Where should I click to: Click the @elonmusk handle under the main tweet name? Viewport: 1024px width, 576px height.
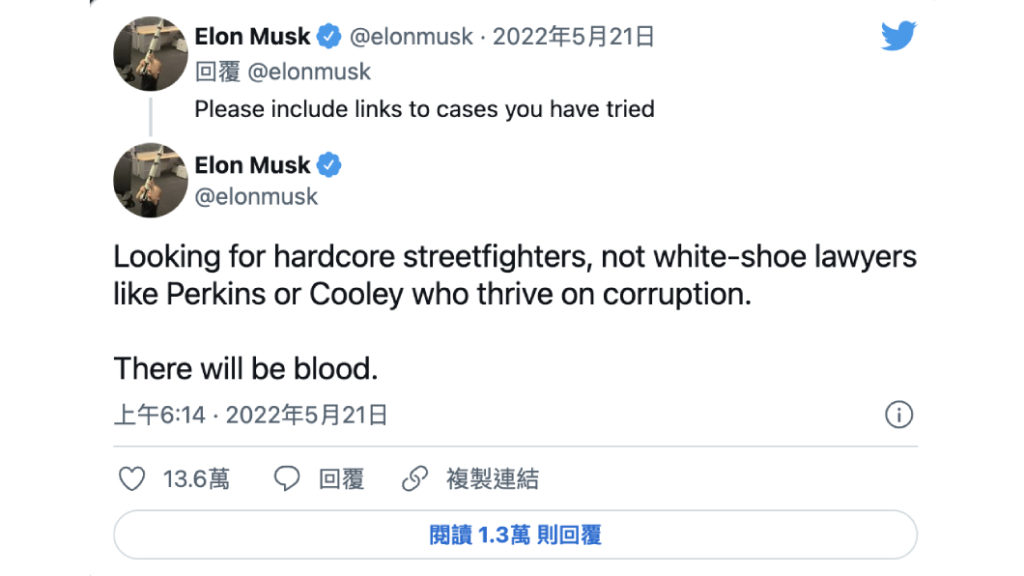[256, 196]
